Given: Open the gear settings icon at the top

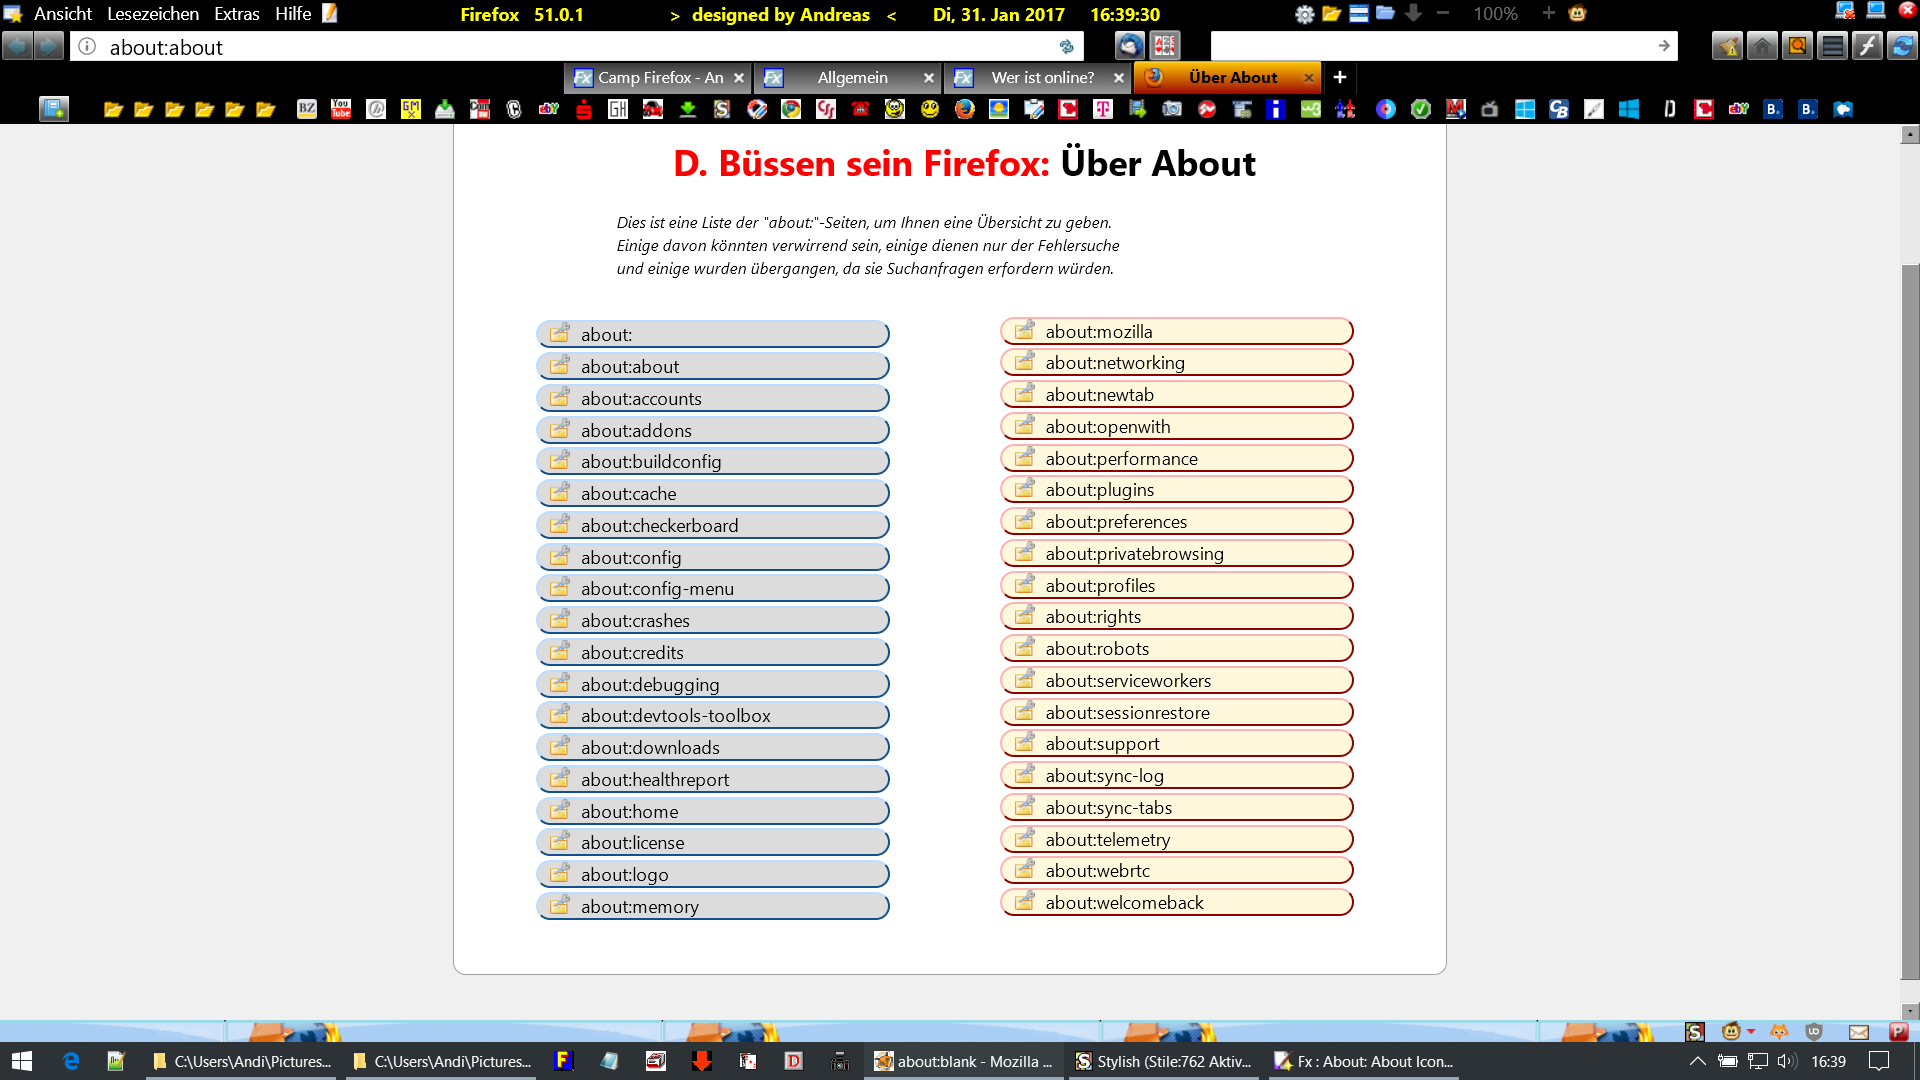Looking at the screenshot, I should click(x=1304, y=14).
